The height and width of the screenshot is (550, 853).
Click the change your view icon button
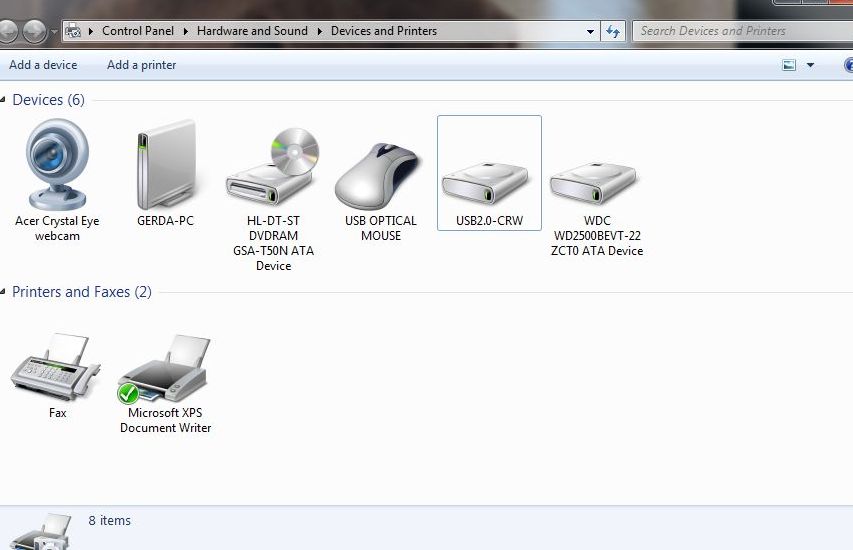(789, 65)
